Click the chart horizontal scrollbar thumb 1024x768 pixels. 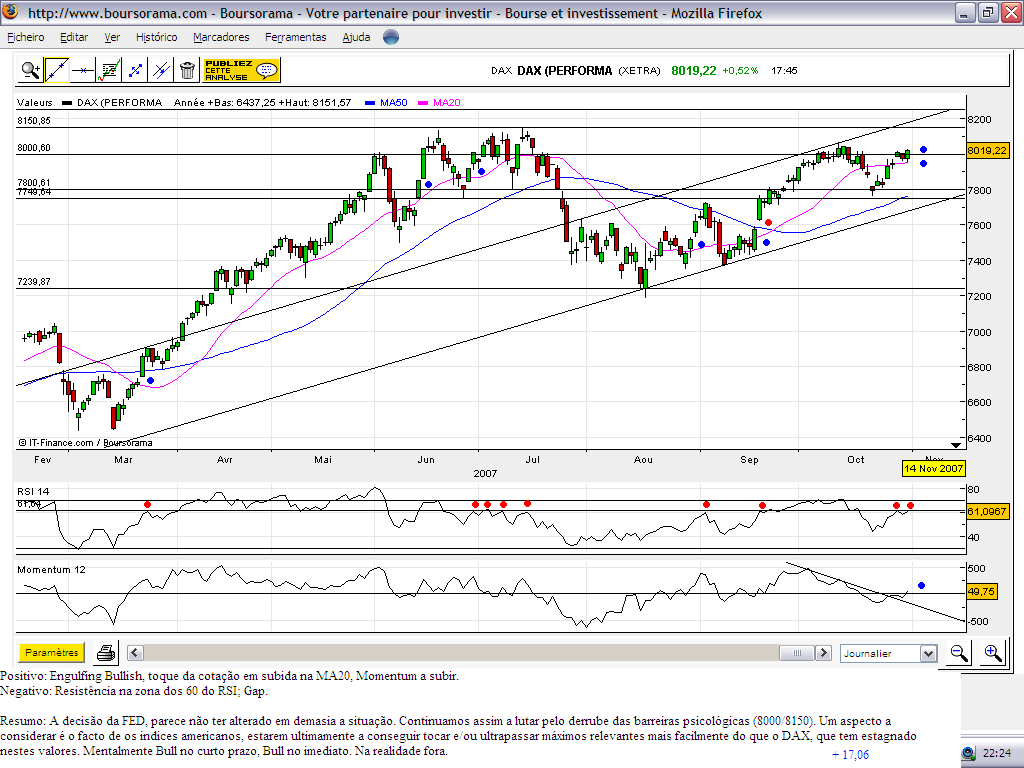pyautogui.click(x=797, y=652)
